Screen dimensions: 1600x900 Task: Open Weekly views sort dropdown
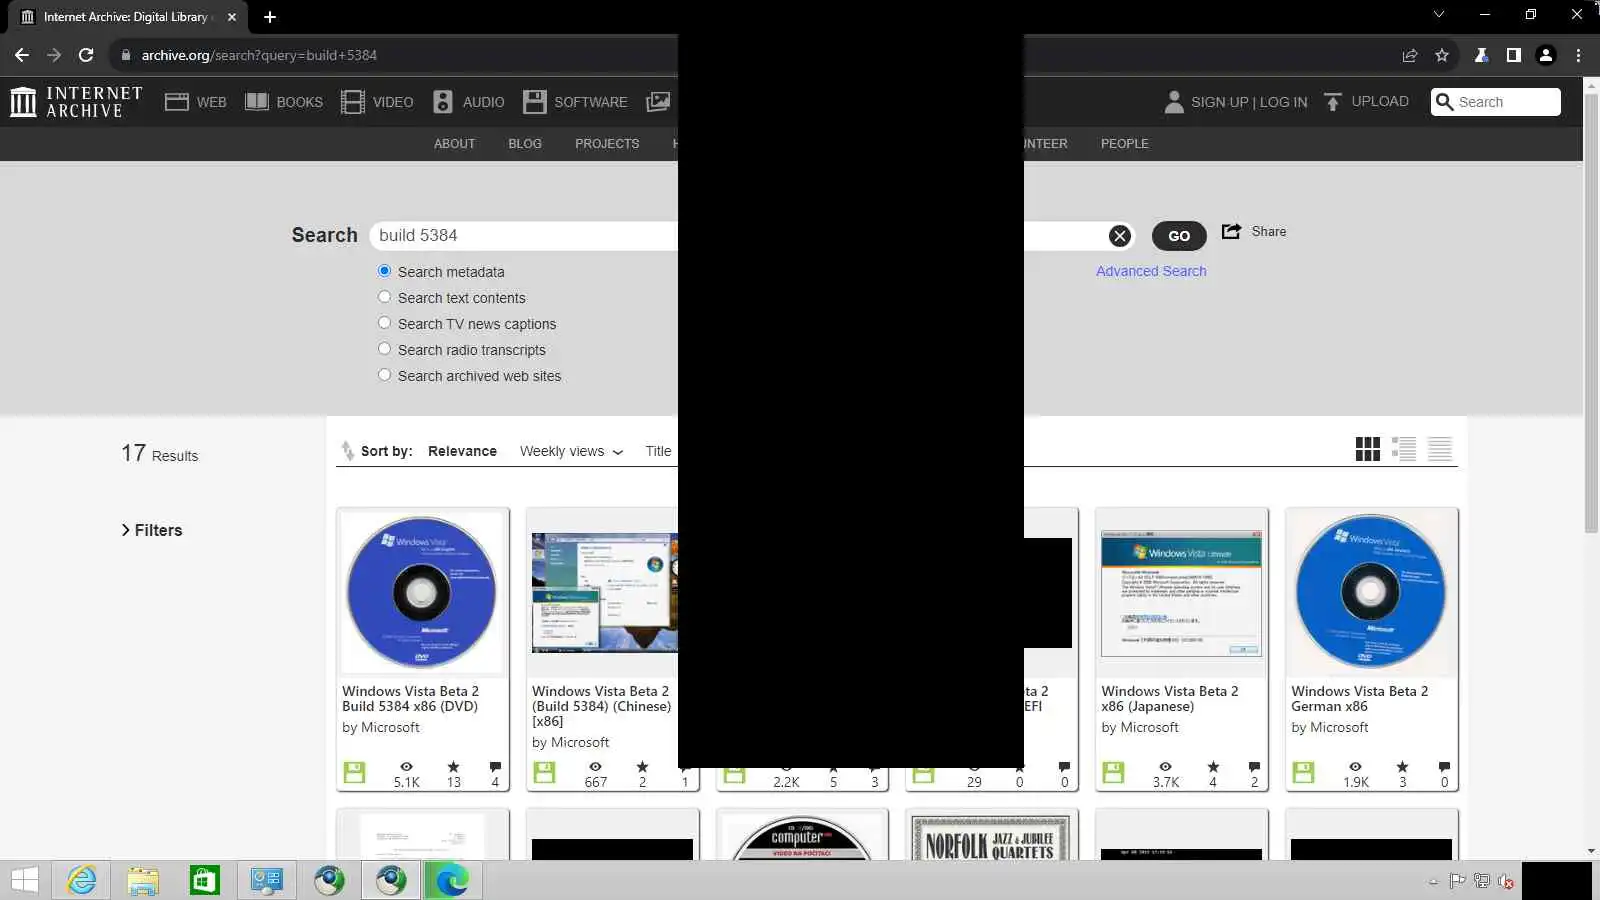[571, 451]
